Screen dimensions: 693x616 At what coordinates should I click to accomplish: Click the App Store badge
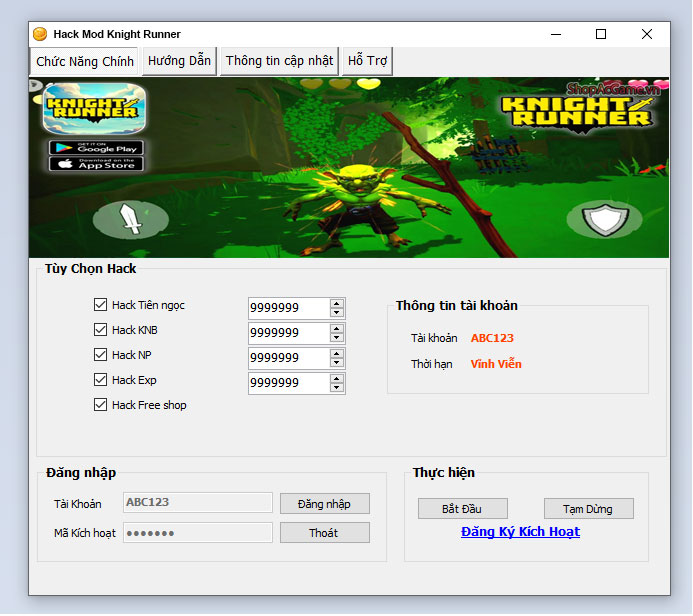(x=96, y=164)
